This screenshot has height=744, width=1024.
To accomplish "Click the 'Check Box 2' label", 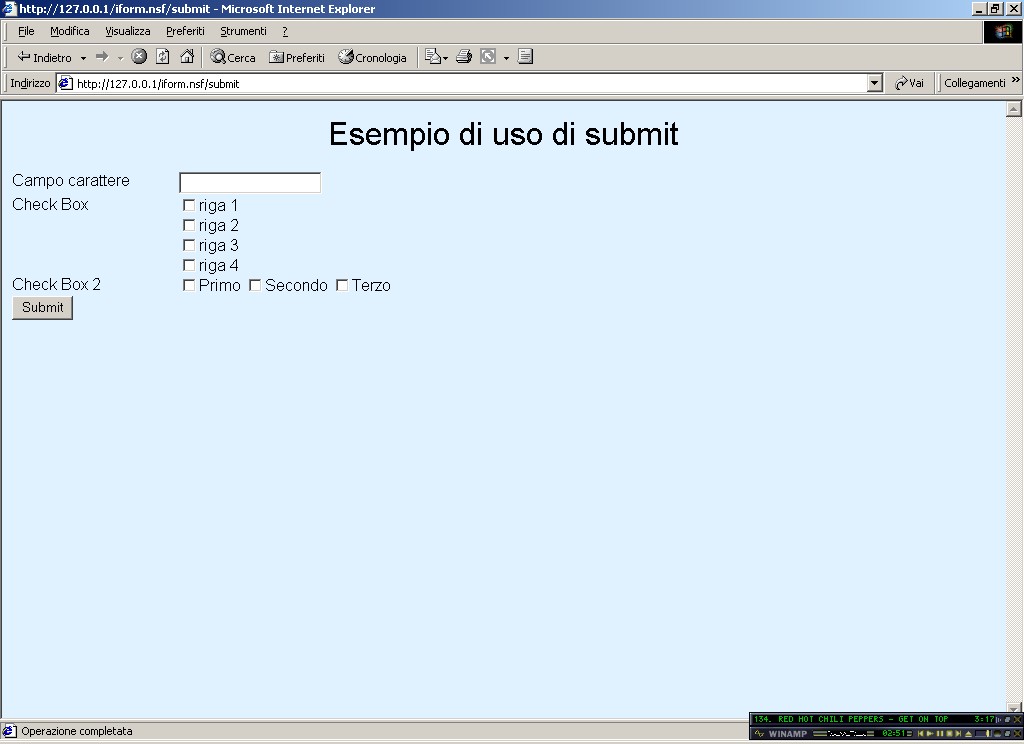I will click(x=57, y=284).
